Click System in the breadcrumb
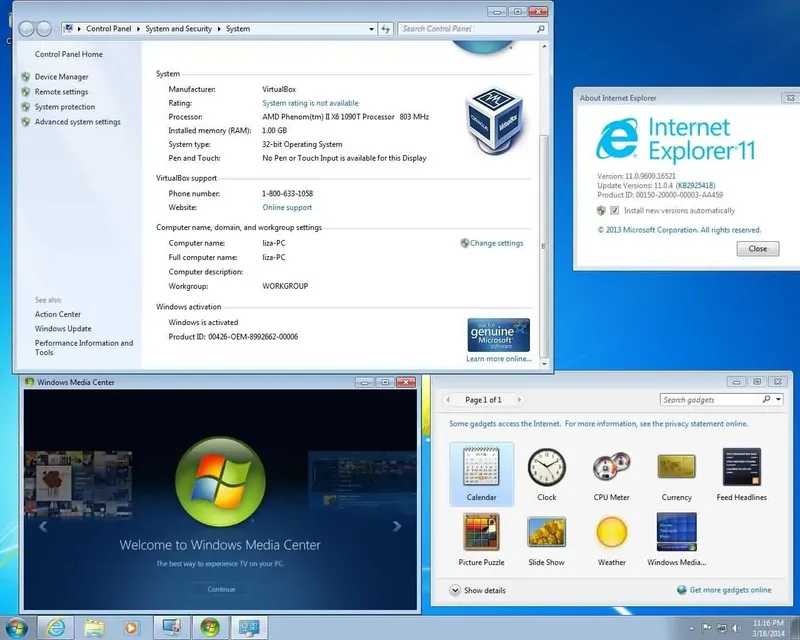The image size is (800, 640). point(238,29)
